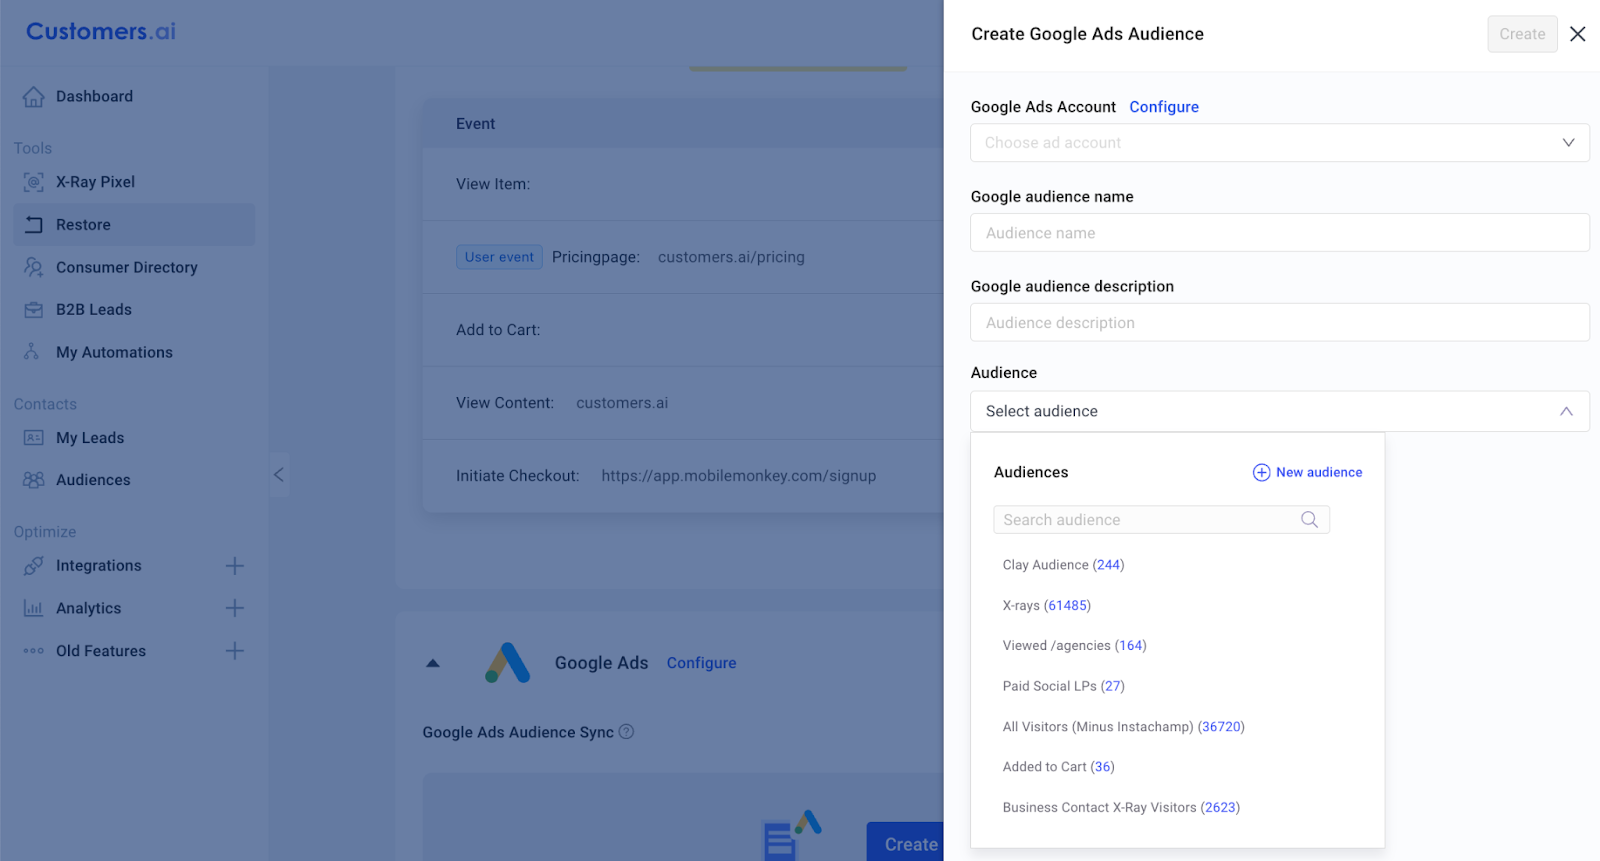Click the Consumer Directory icon
This screenshot has height=861, width=1600.
pyautogui.click(x=34, y=267)
